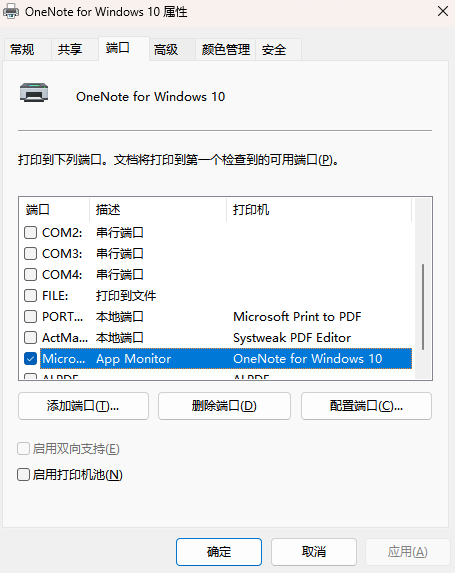Click the title bar printer icon

point(11,11)
